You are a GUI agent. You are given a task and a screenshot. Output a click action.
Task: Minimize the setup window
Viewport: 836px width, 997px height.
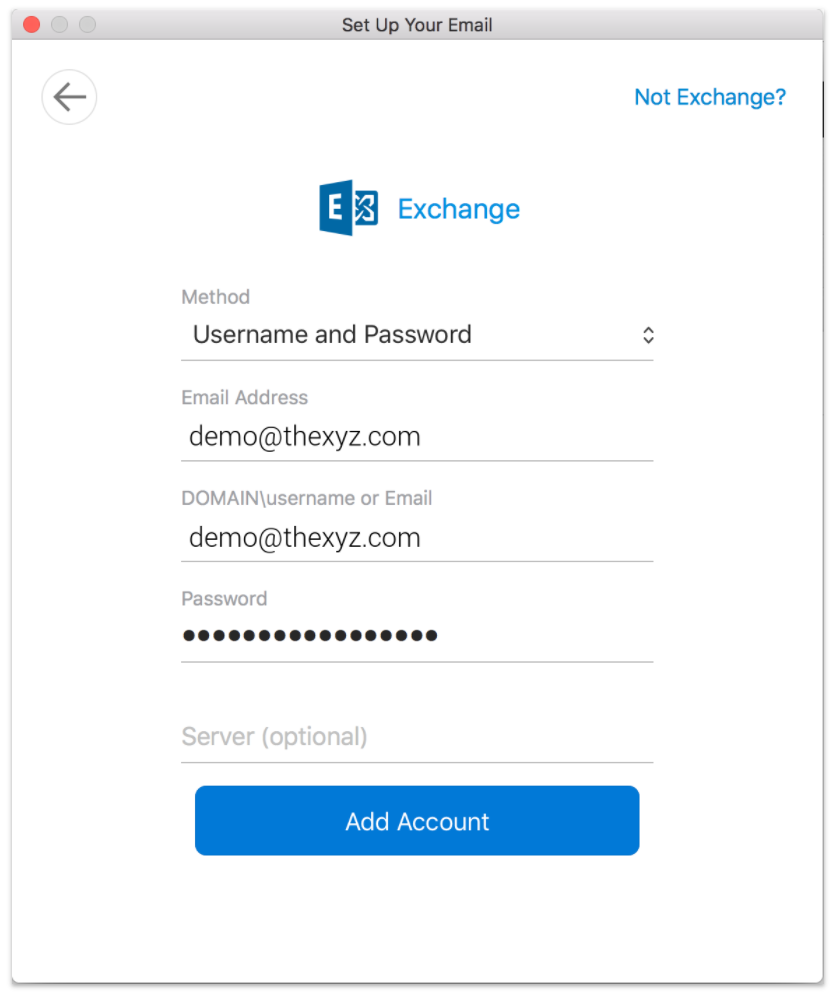[x=60, y=25]
